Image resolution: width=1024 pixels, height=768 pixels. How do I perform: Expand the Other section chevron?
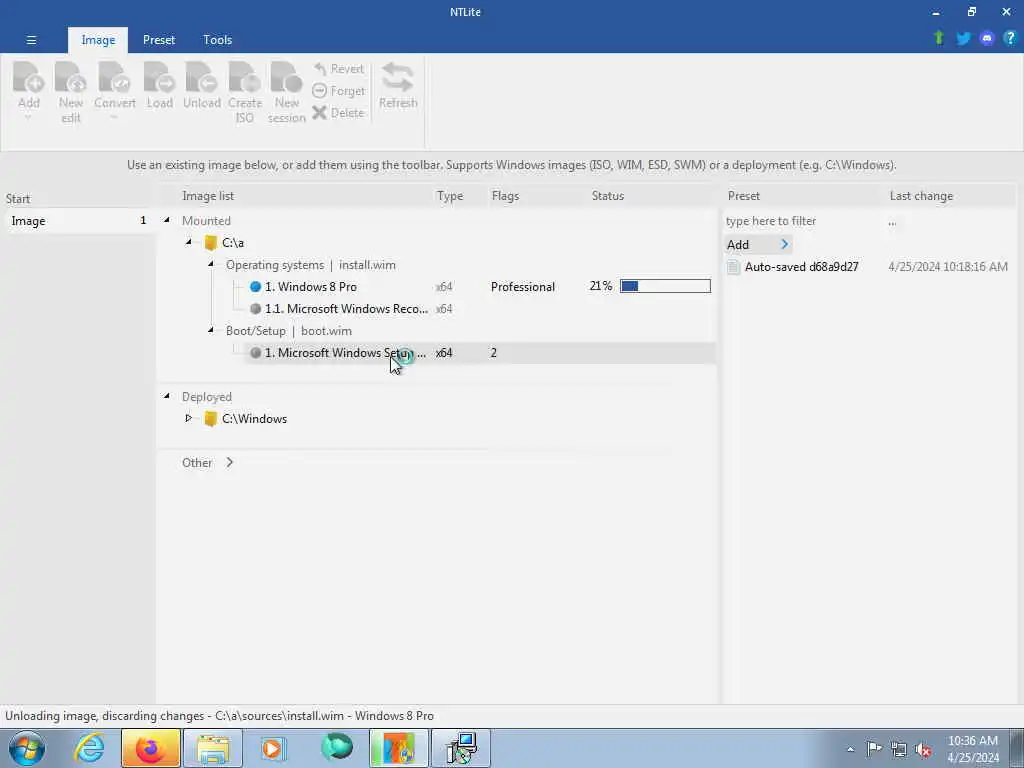[229, 462]
